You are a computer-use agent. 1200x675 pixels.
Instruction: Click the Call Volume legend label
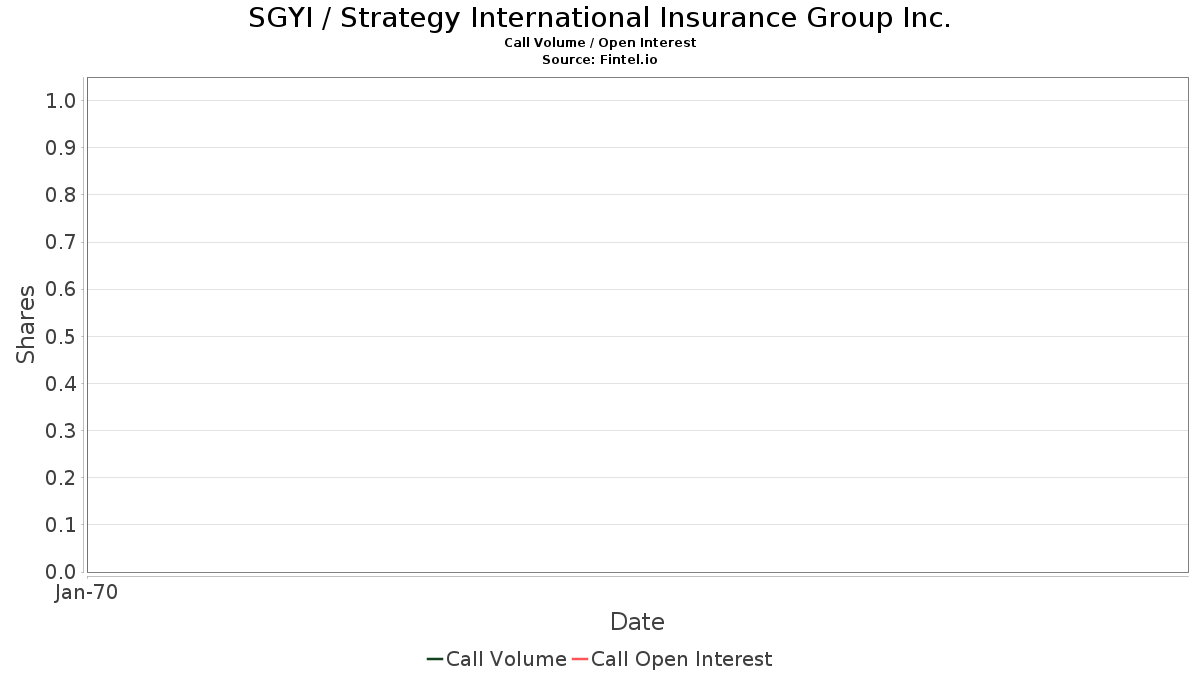pyautogui.click(x=506, y=659)
